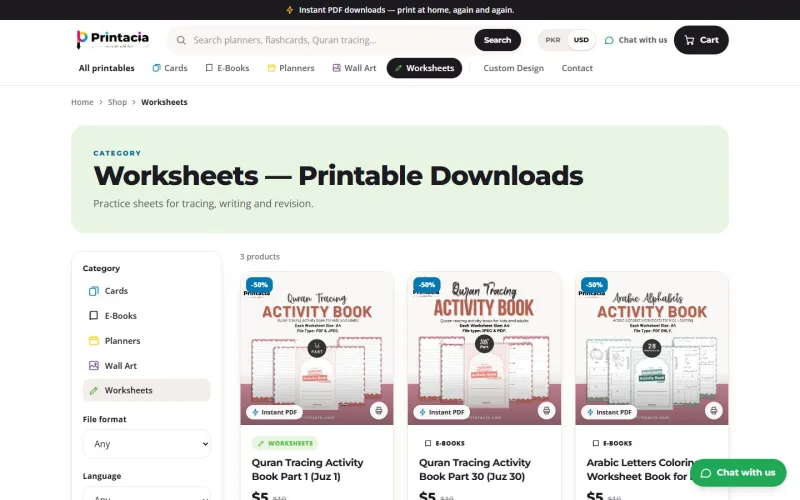Switch currency to USD
The image size is (800, 500).
click(x=581, y=40)
